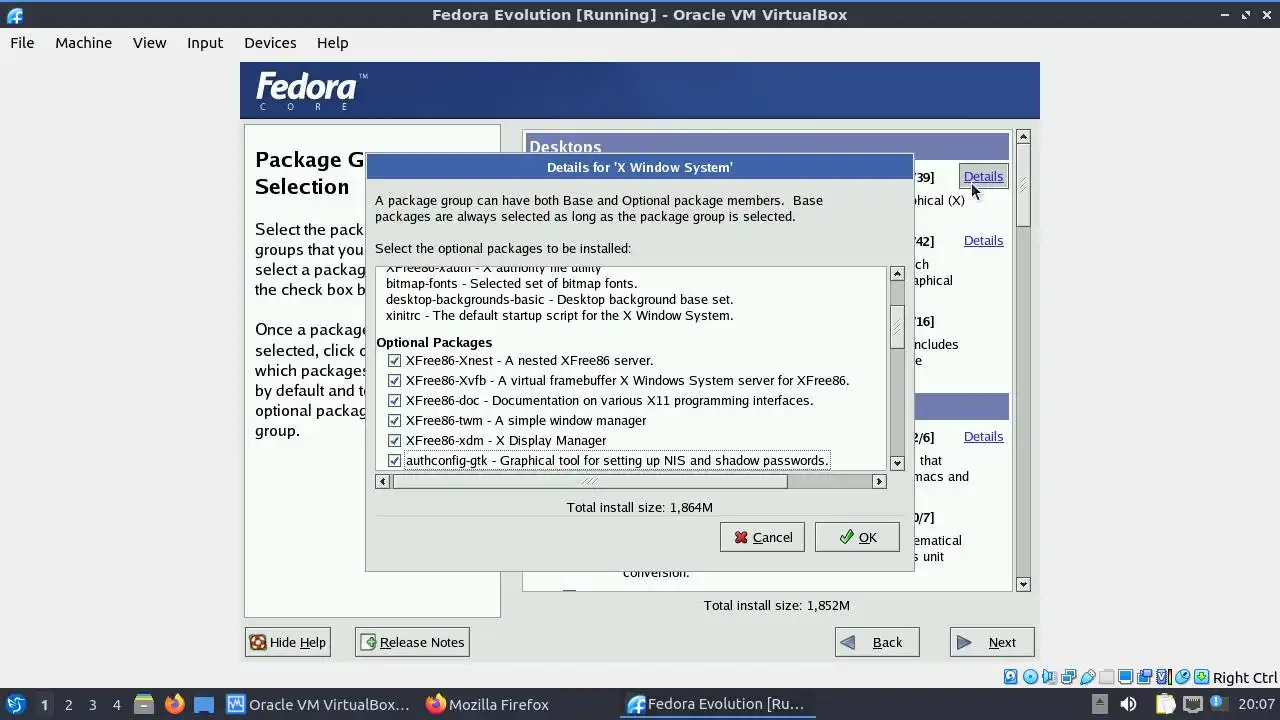Uncheck the XFree86-xdm package

pos(394,440)
